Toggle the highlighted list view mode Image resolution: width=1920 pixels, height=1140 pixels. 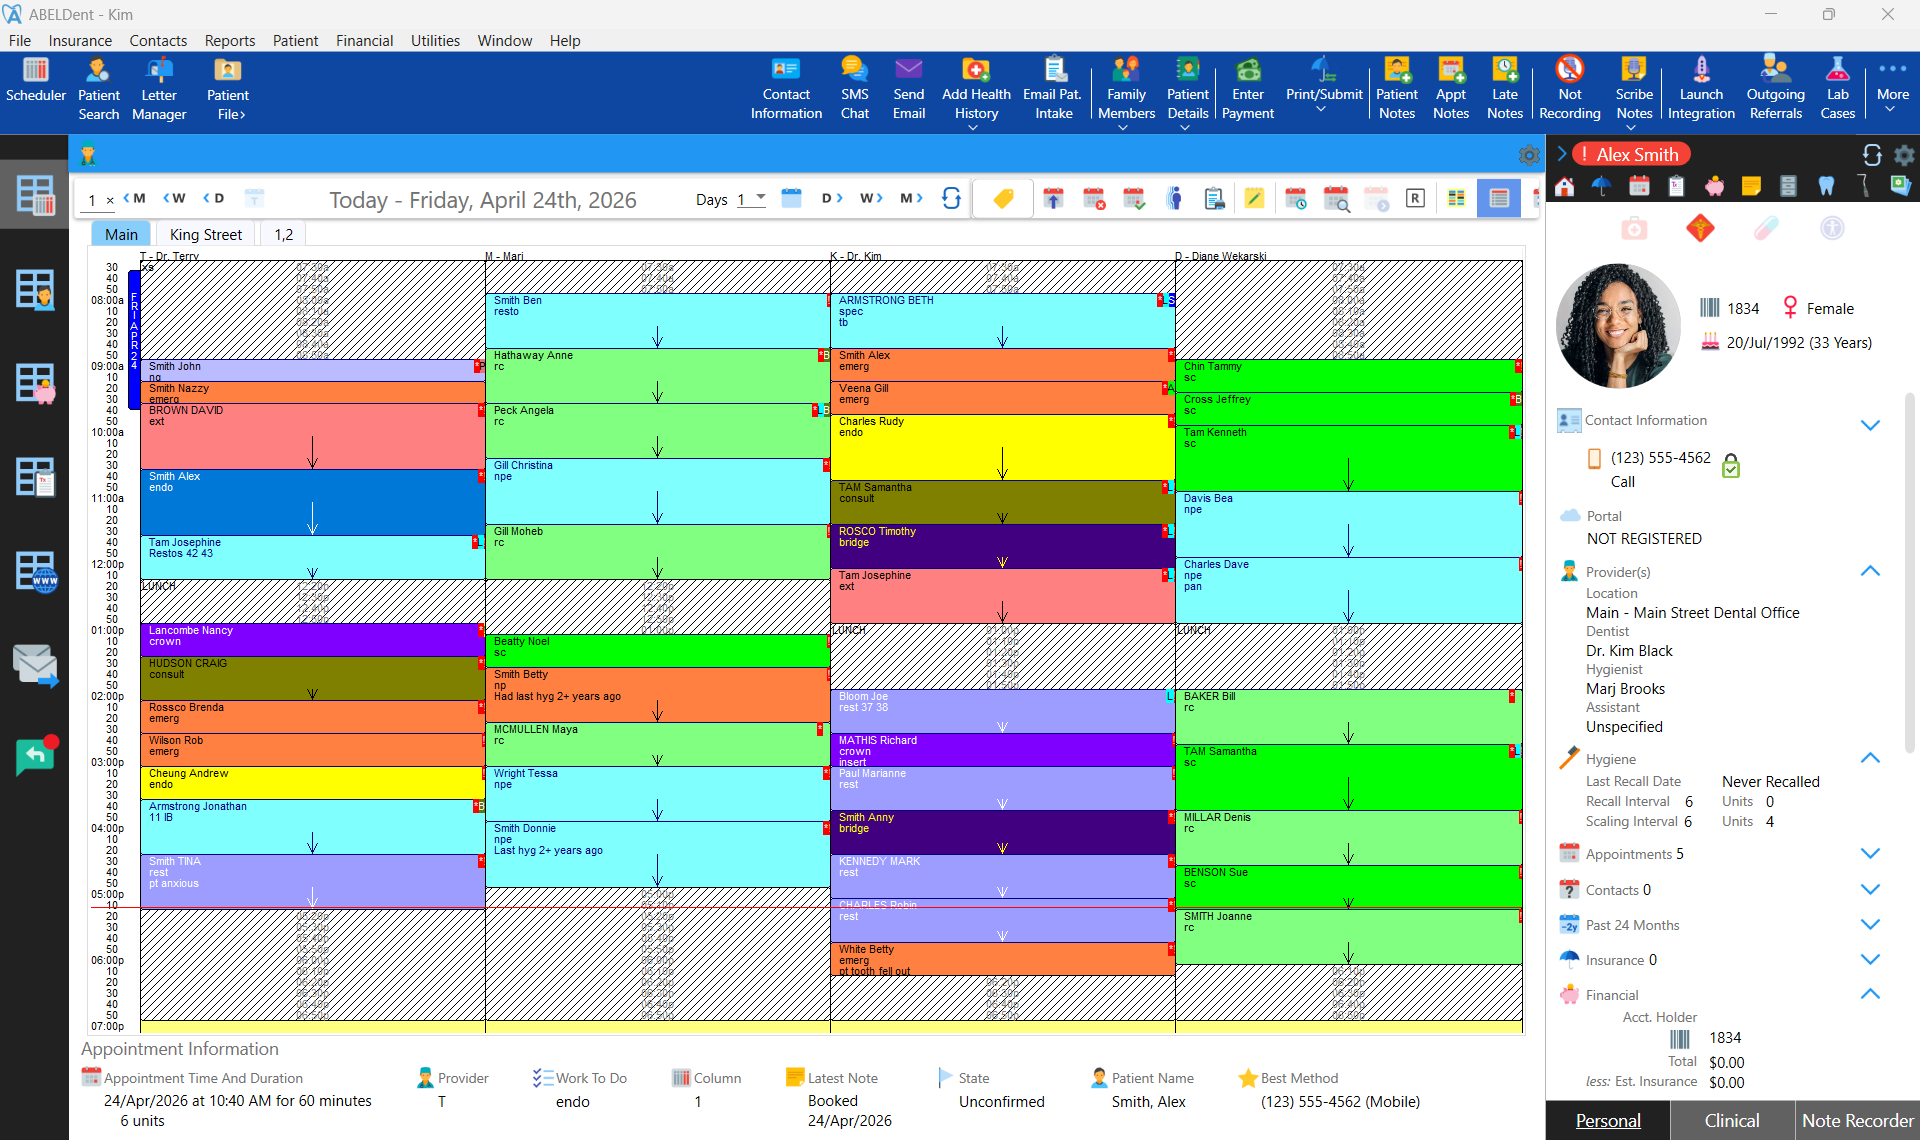coord(1499,197)
